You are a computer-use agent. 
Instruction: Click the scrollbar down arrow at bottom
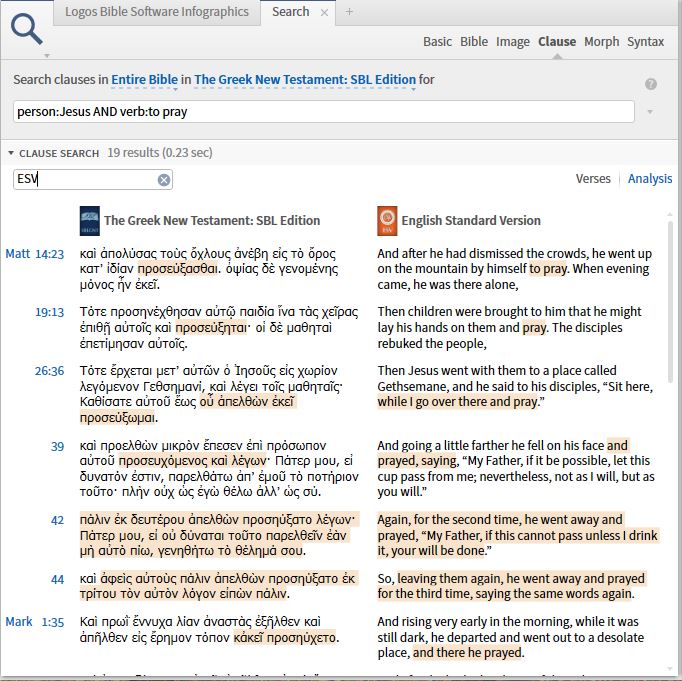click(x=670, y=669)
